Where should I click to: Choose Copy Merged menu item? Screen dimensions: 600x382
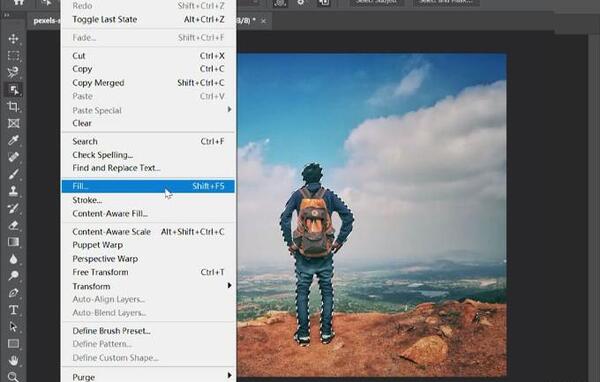click(x=148, y=83)
